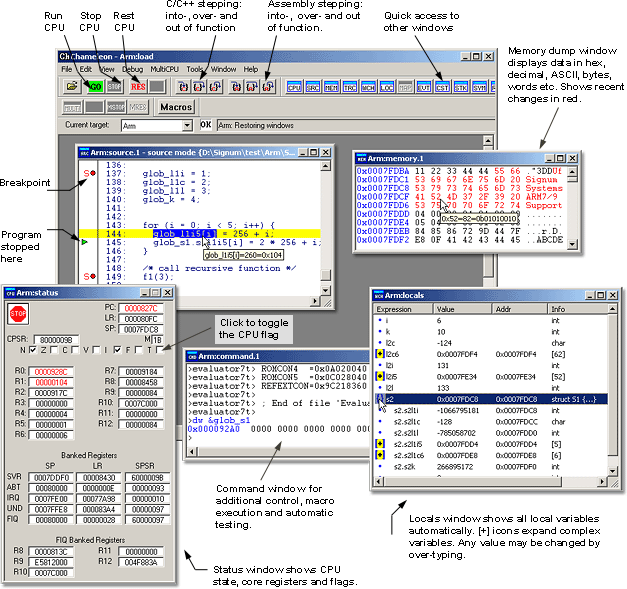Open the CST window shortcut
The width and height of the screenshot is (627, 589).
pyautogui.click(x=442, y=87)
